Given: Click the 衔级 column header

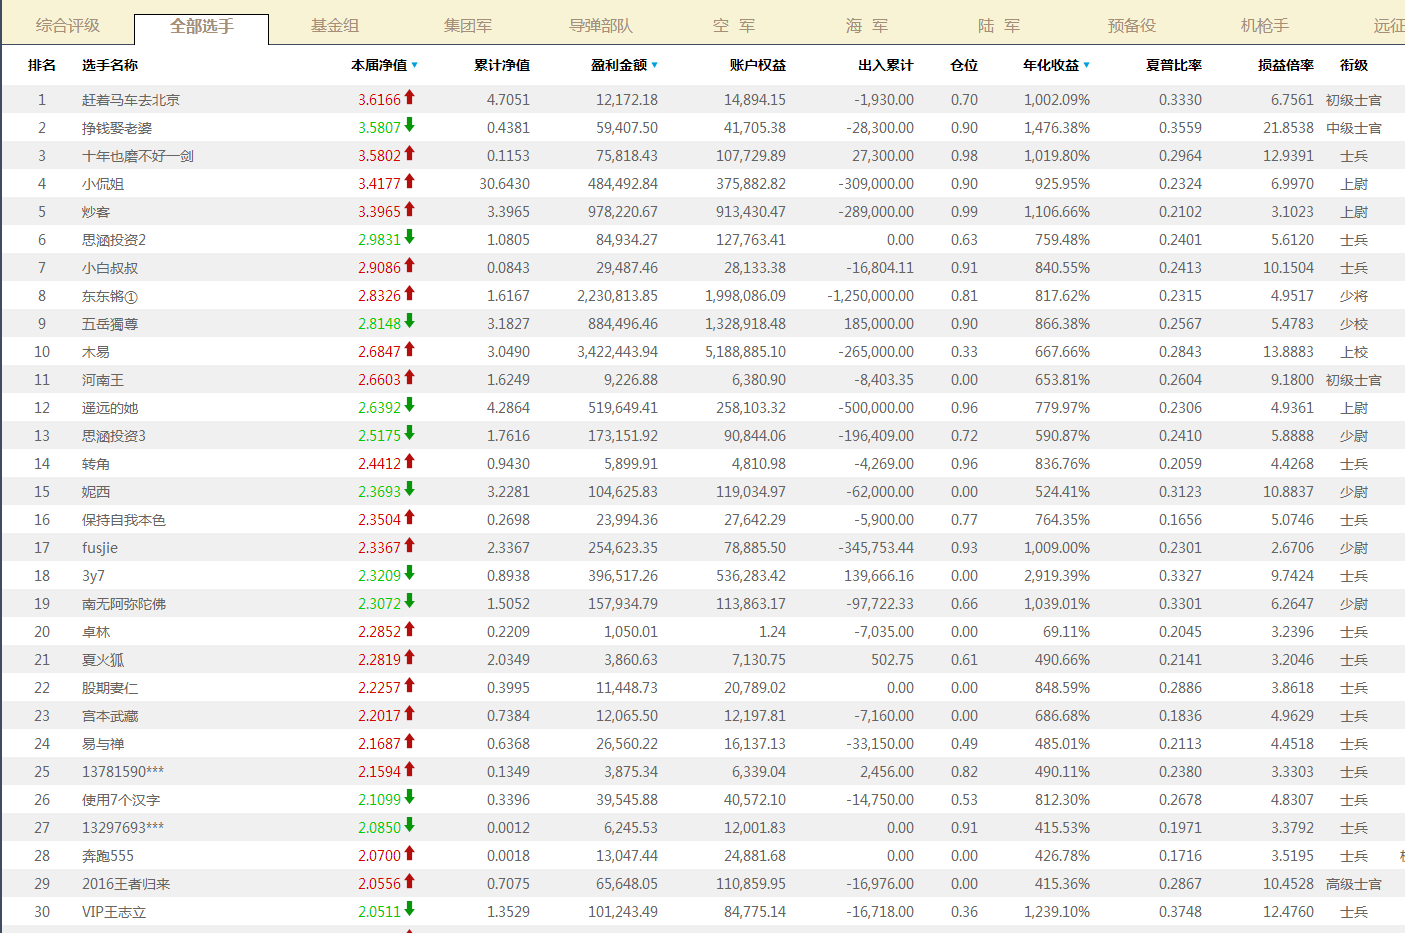Looking at the screenshot, I should (1354, 65).
